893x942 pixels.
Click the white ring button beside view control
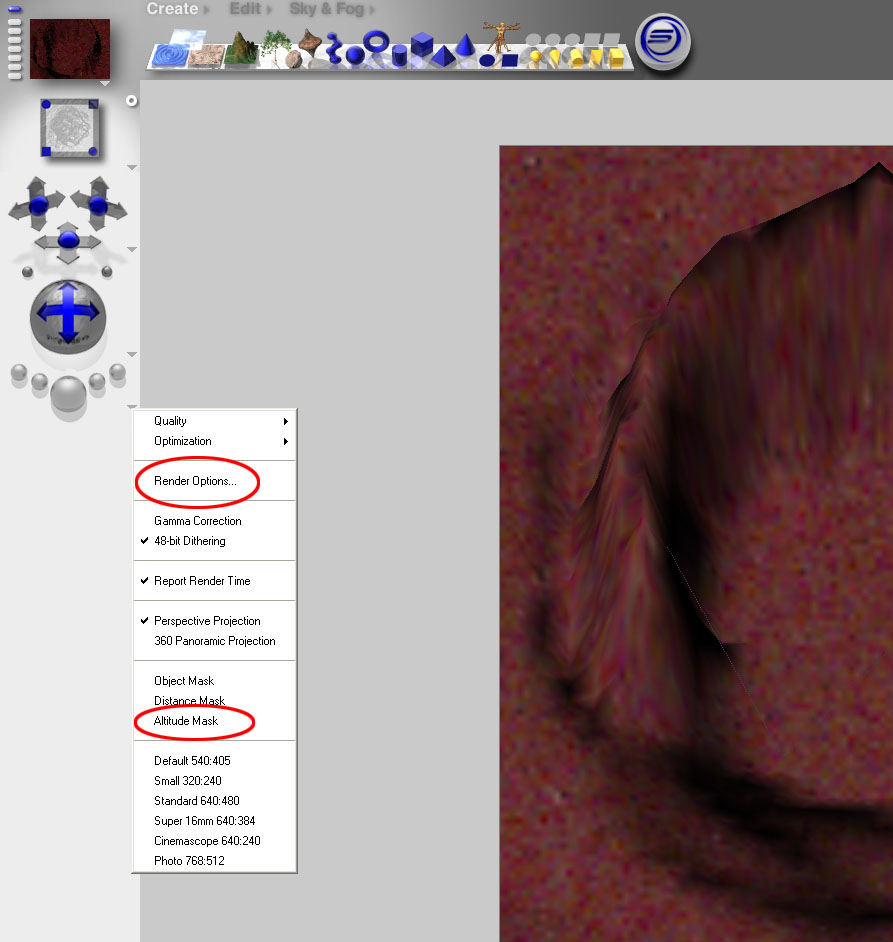click(132, 101)
